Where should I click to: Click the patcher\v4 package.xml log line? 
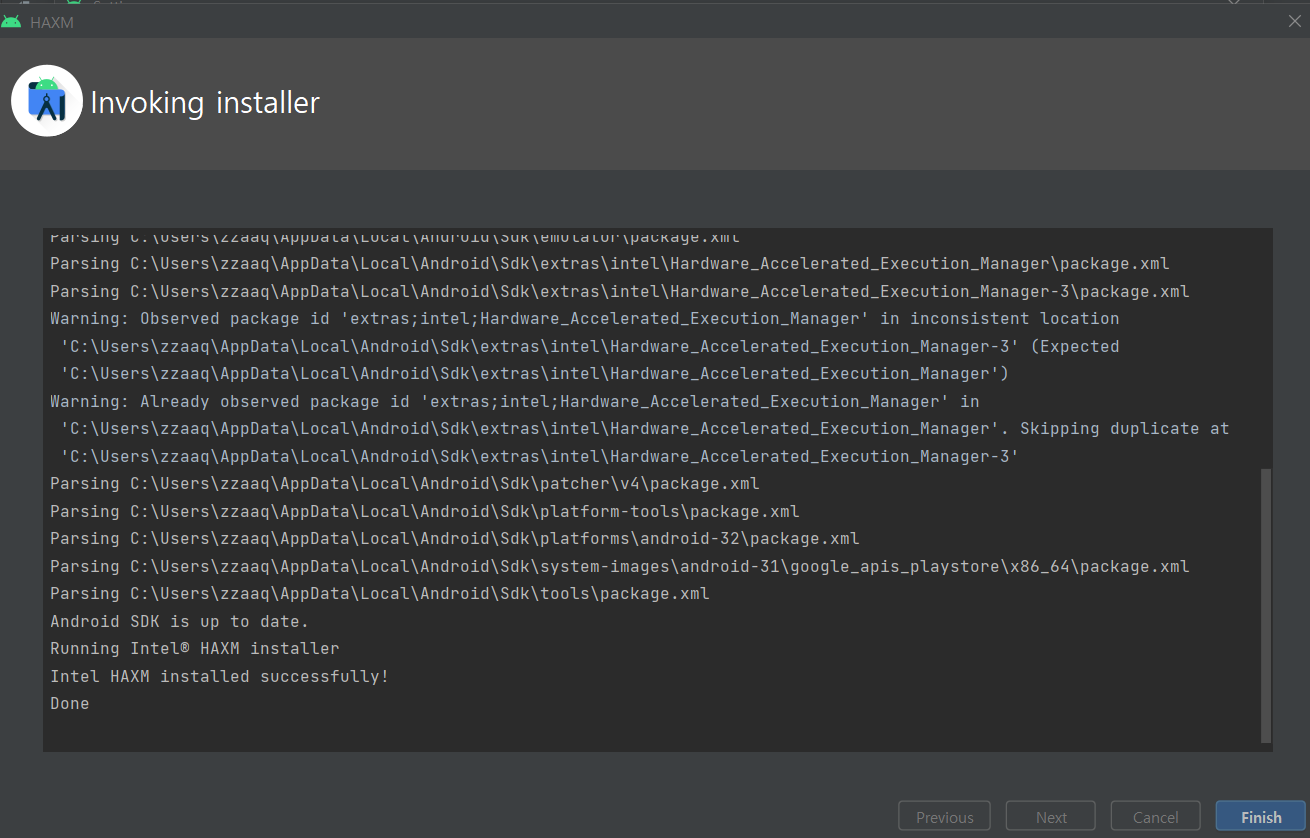point(405,484)
